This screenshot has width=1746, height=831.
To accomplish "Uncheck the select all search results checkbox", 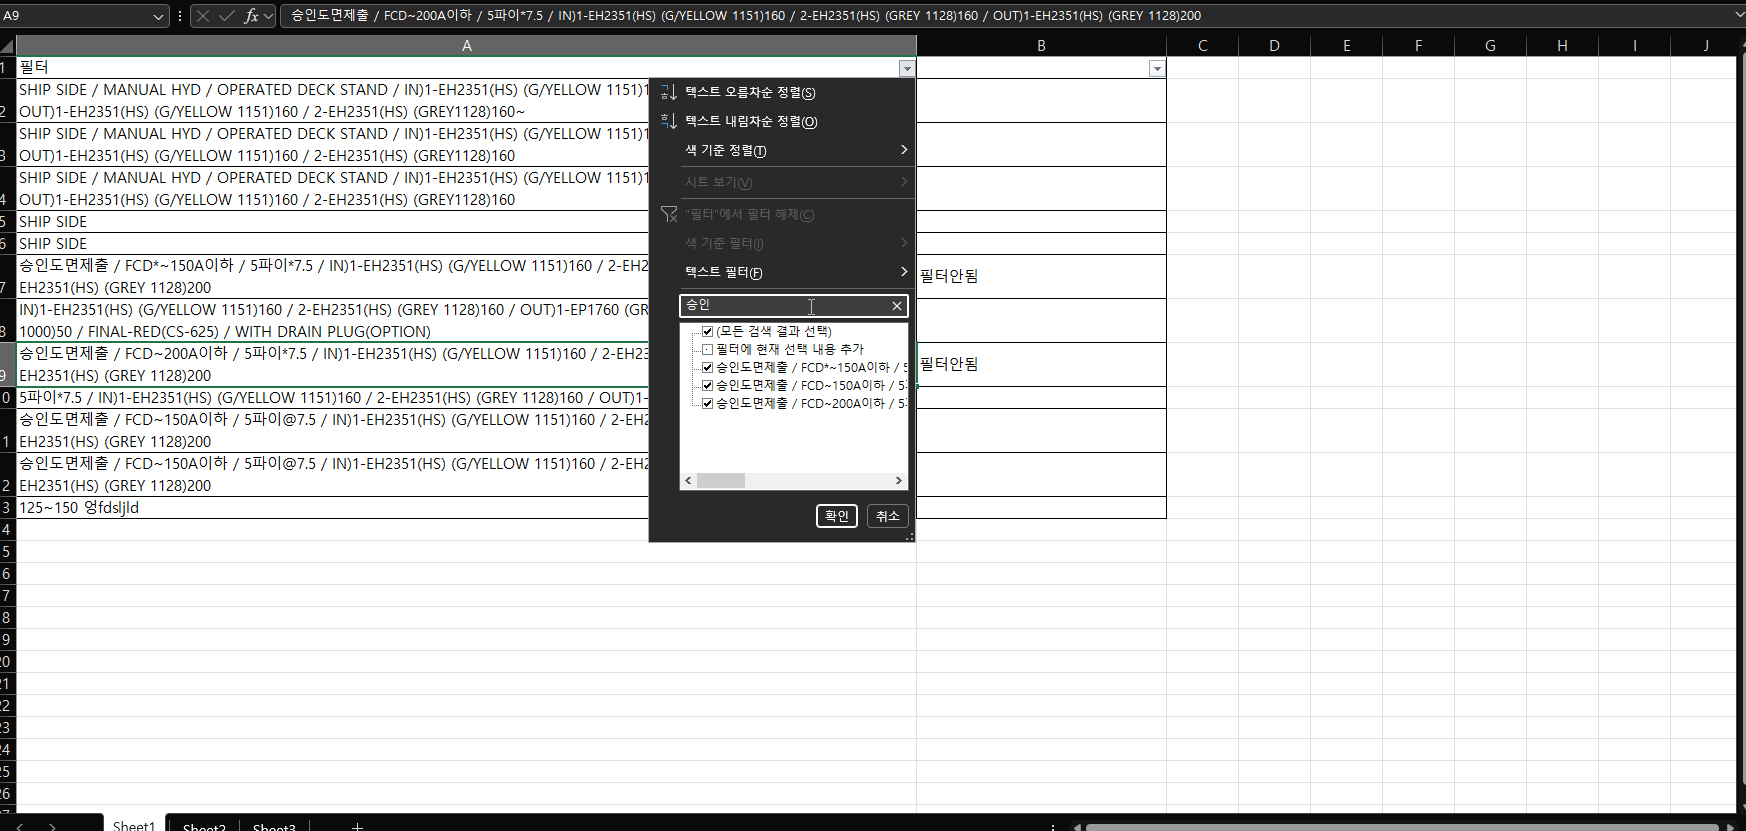I will (707, 331).
